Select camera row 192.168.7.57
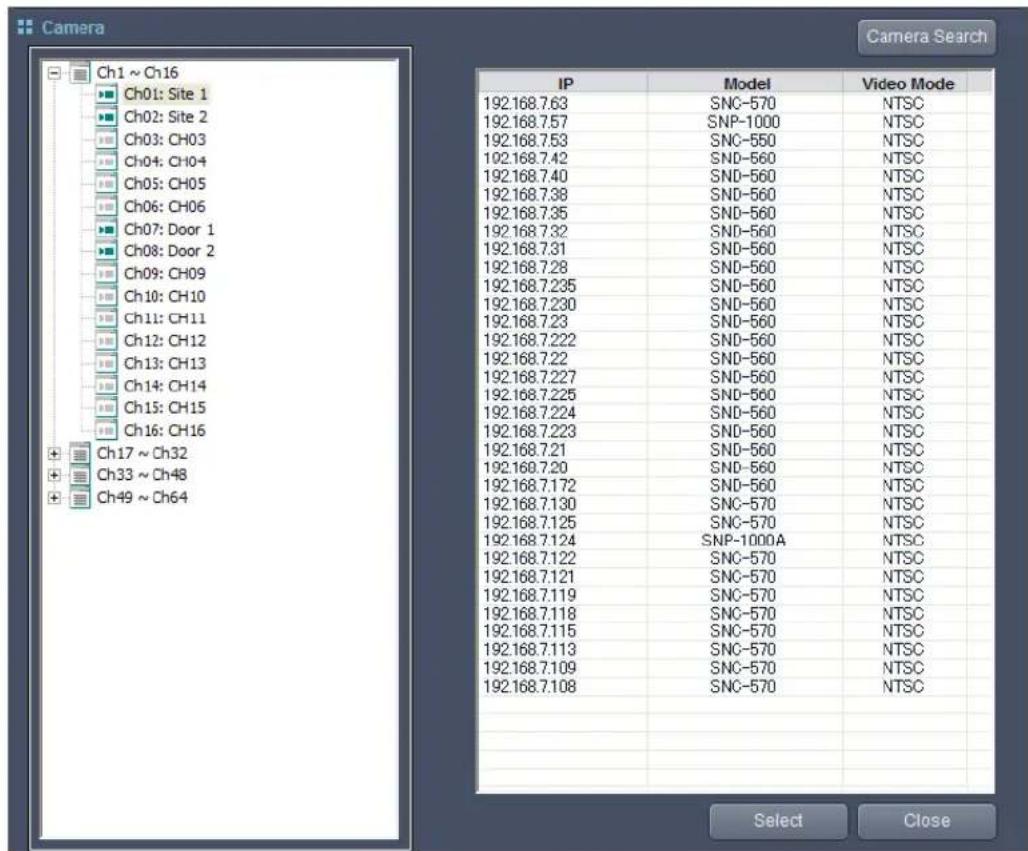Image resolution: width=1028 pixels, height=851 pixels. click(x=736, y=122)
